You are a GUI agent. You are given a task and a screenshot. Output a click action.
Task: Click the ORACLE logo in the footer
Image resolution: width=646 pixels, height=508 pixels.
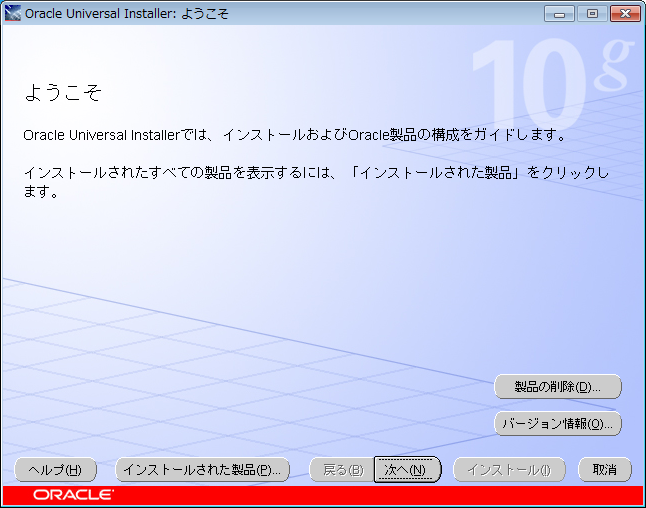(x=73, y=495)
